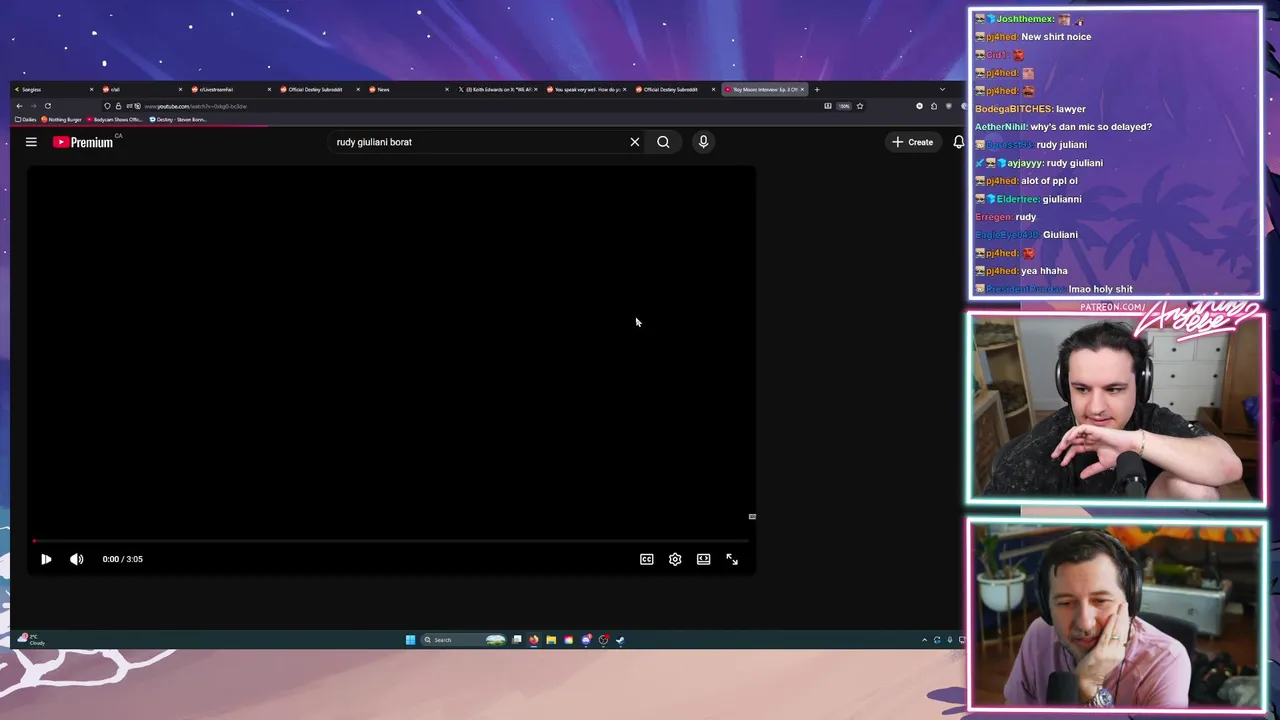1280x720 pixels.
Task: Go to YouTube Premium home logo
Action: tap(84, 142)
